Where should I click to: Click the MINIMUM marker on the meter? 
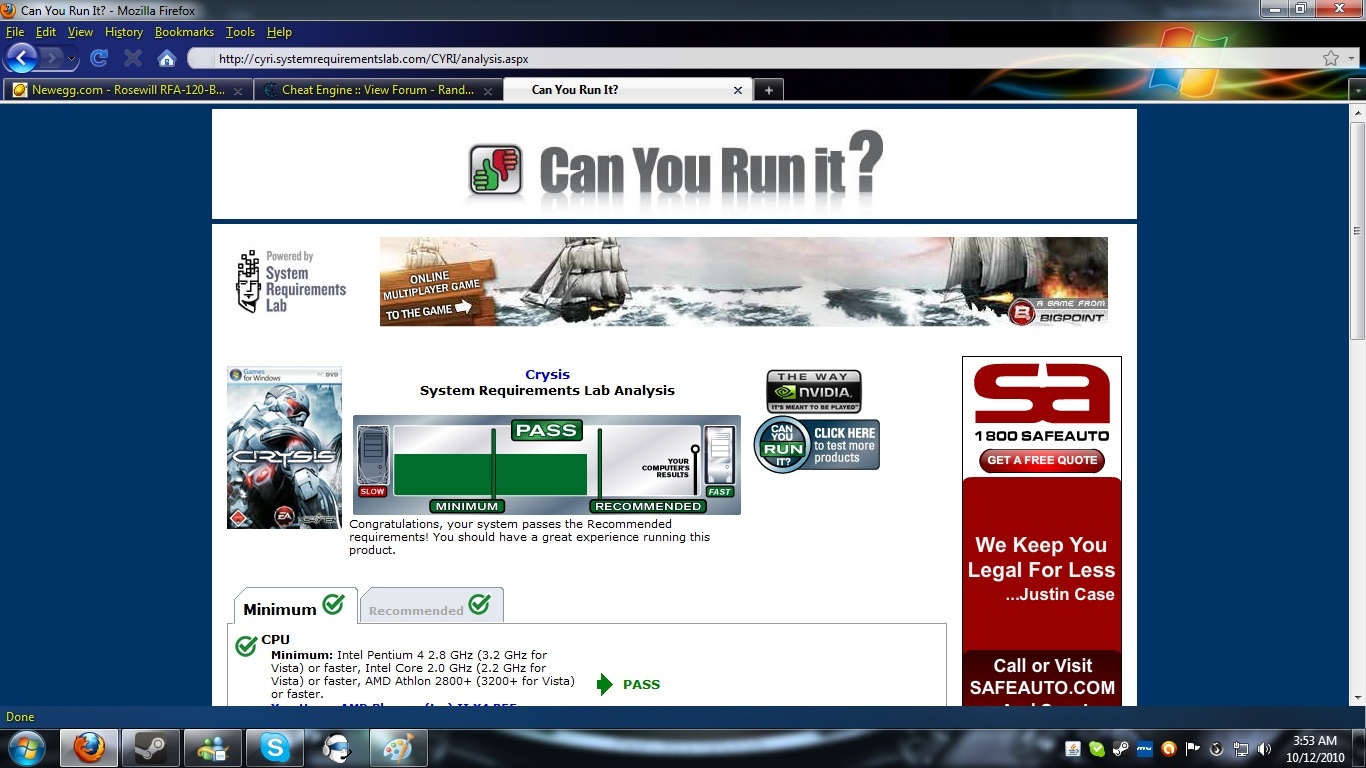(x=467, y=506)
